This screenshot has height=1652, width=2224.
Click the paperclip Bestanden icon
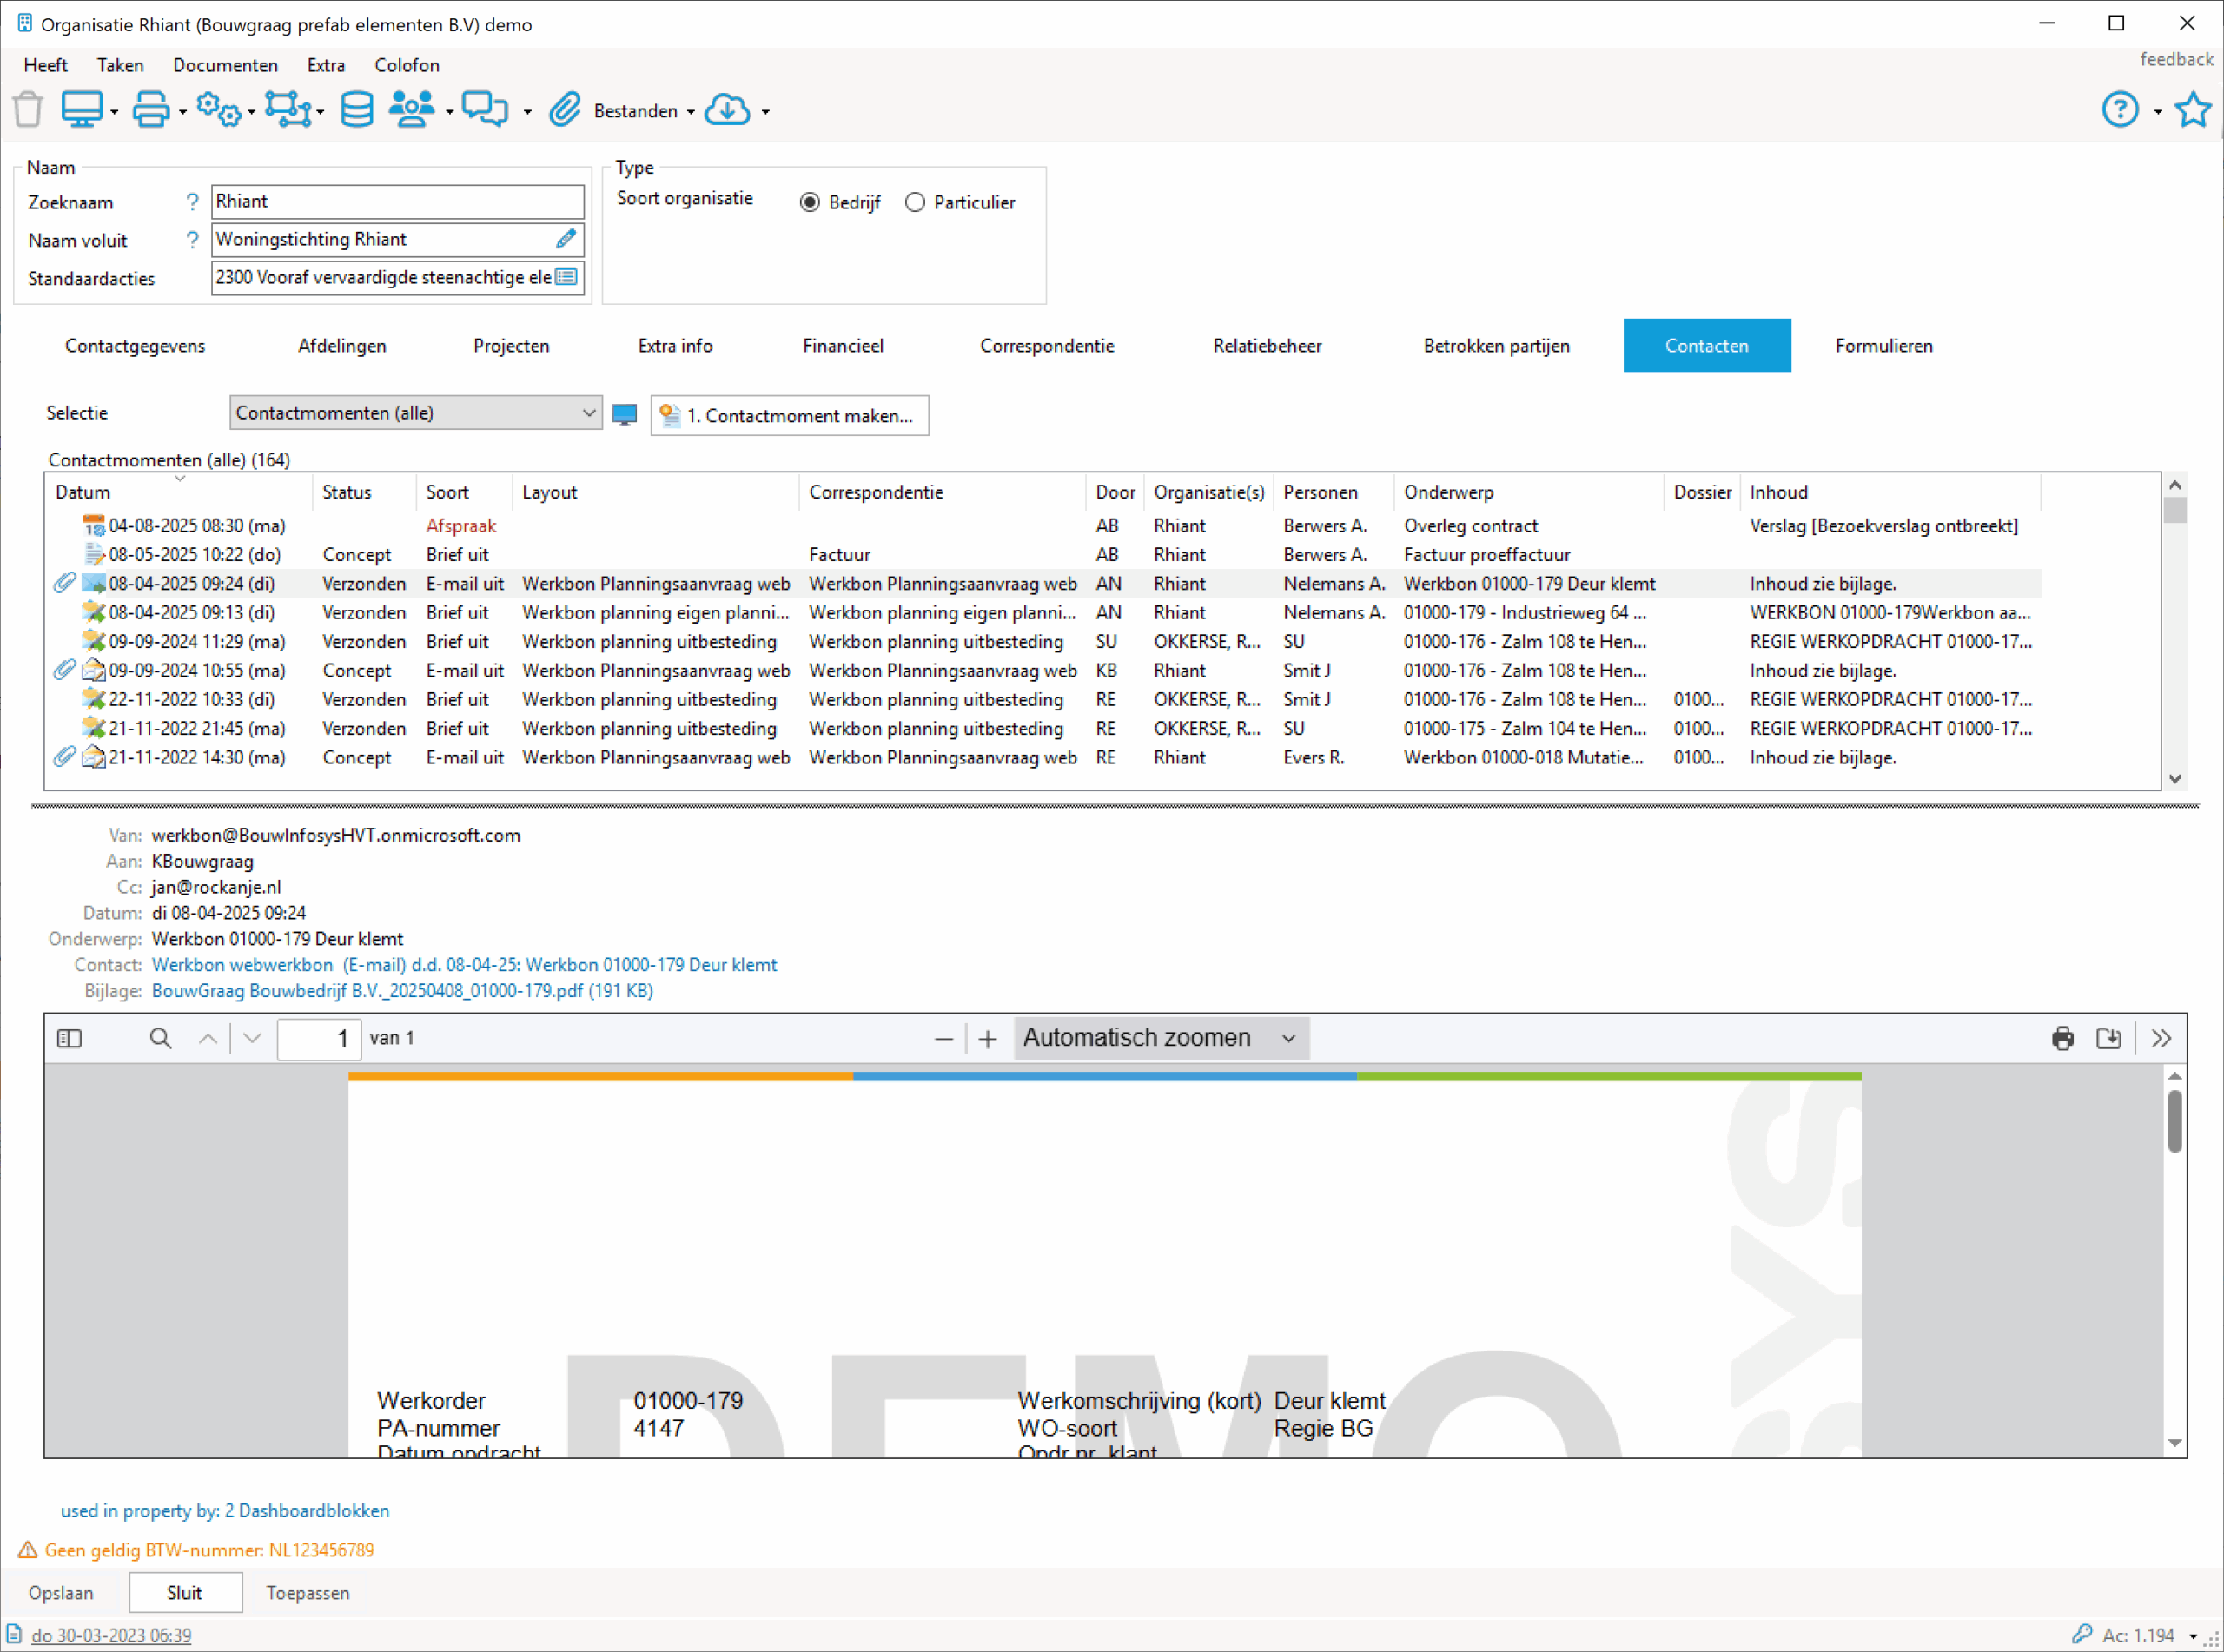(x=565, y=110)
